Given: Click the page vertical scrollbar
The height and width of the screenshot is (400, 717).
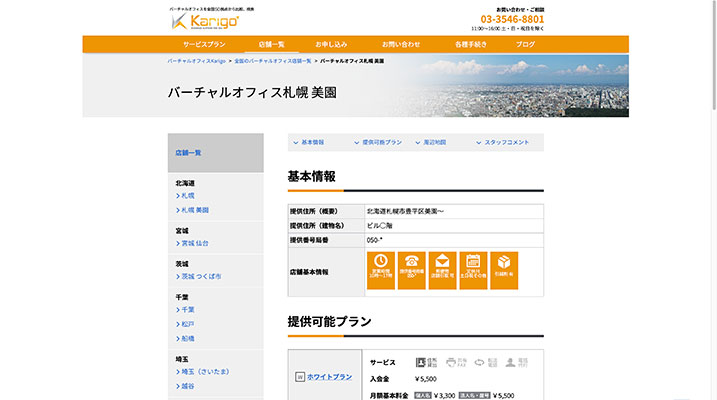Looking at the screenshot, I should point(714,55).
